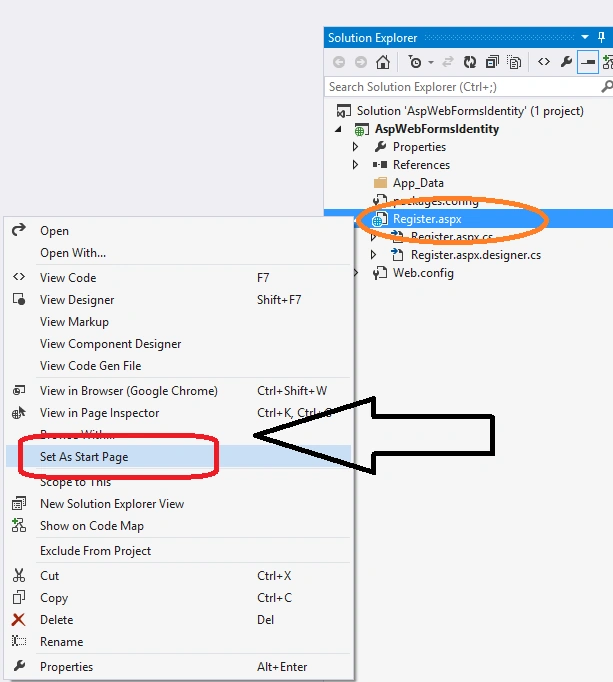Click the Web.config file icon
The height and width of the screenshot is (682, 613).
click(380, 273)
